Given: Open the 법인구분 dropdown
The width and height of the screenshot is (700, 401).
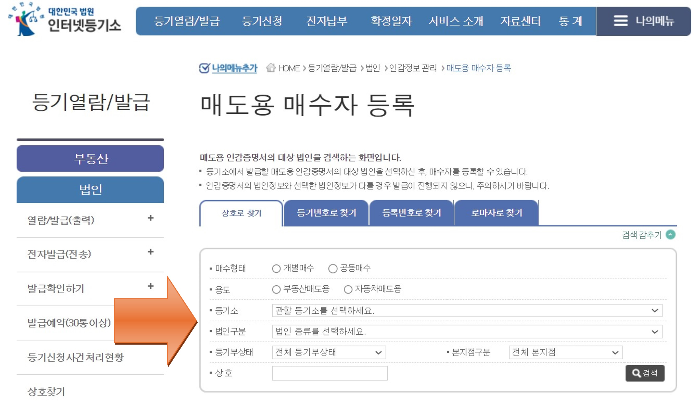Looking at the screenshot, I should click(x=467, y=331).
